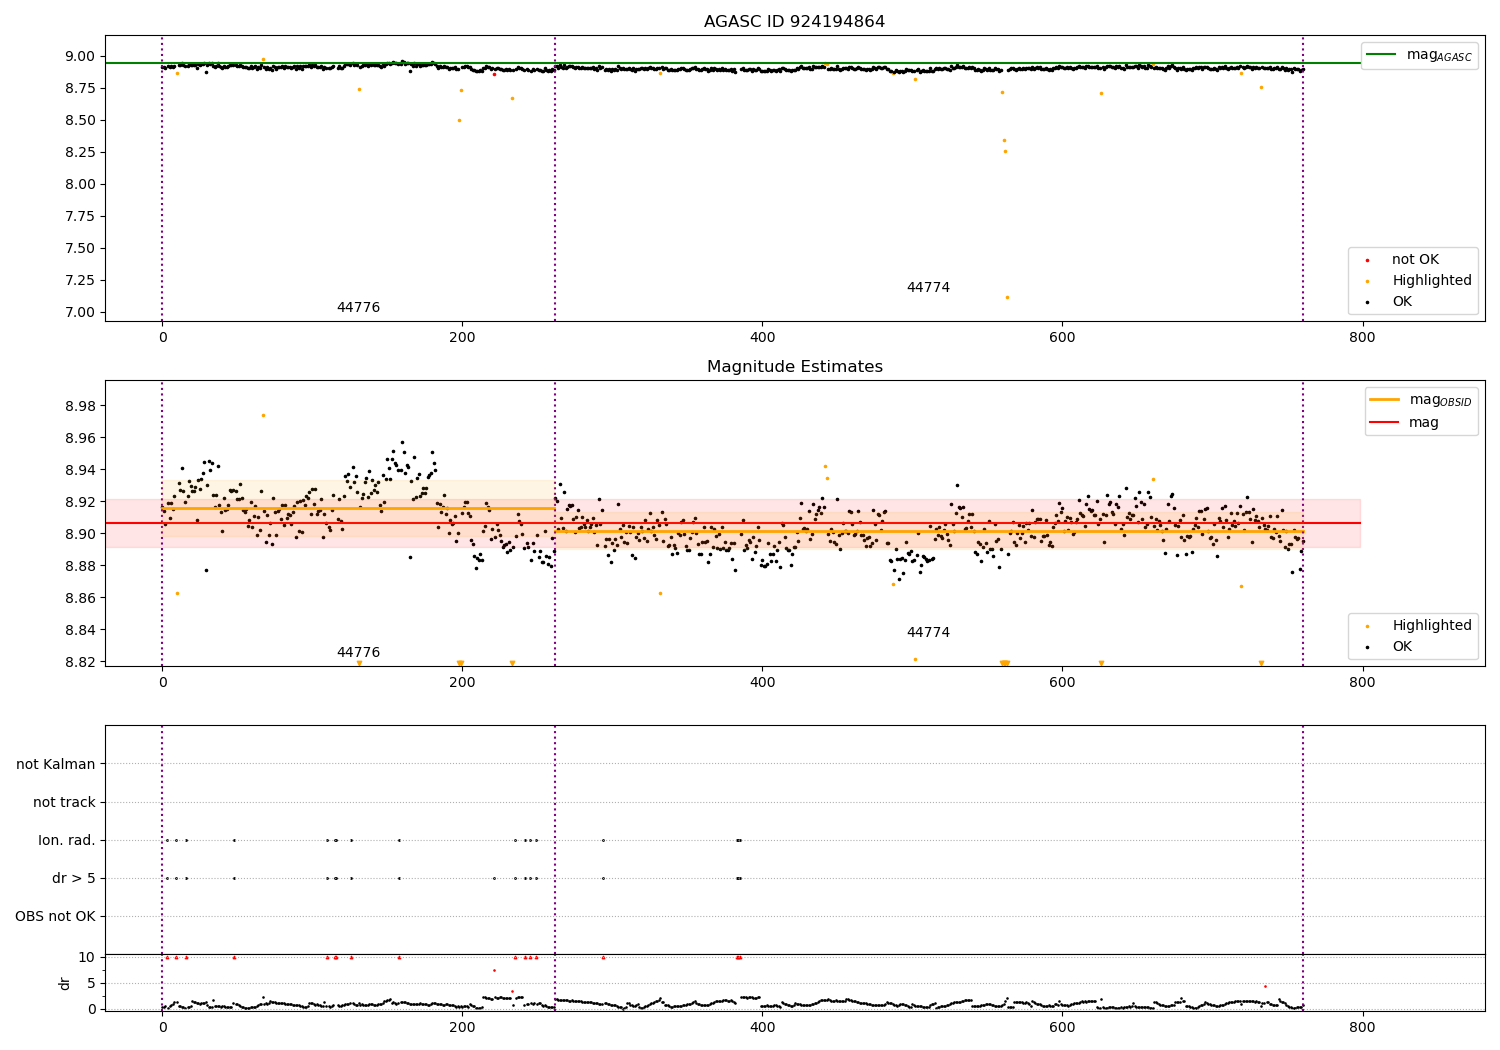Click the rotated 'dr' y-axis label
The image size is (1500, 1050).
pos(65,984)
